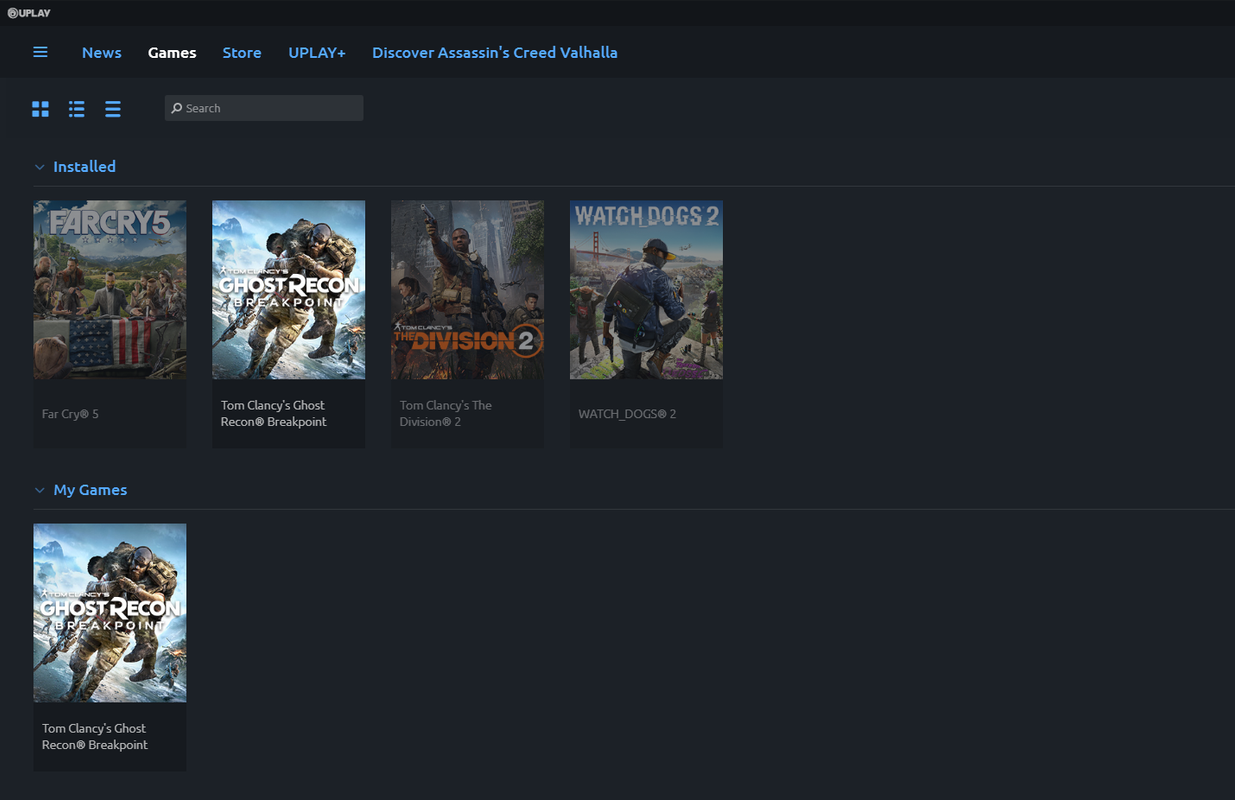Switch to grid tile view
The height and width of the screenshot is (800, 1235).
40,109
